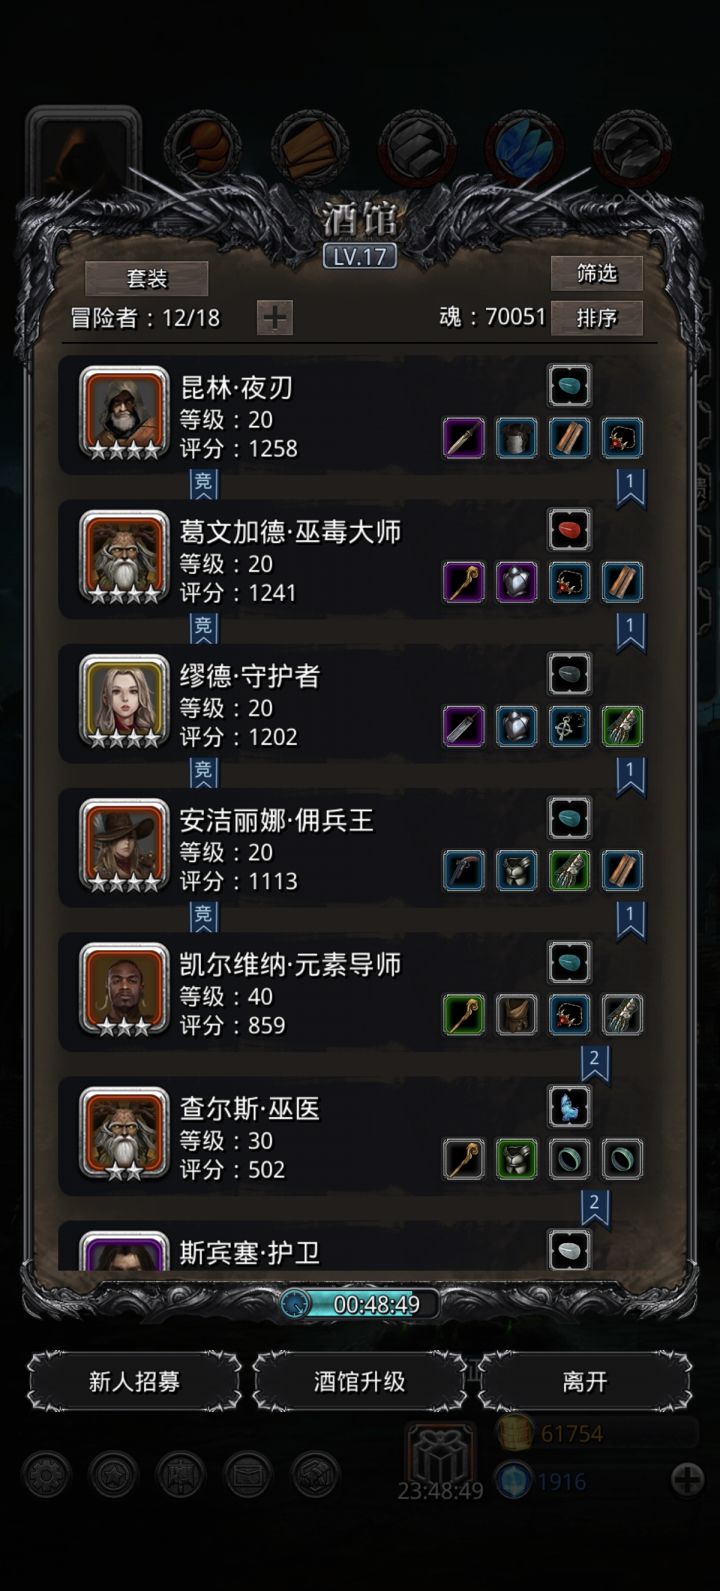Click 新人招募 recruit button

(134, 1381)
